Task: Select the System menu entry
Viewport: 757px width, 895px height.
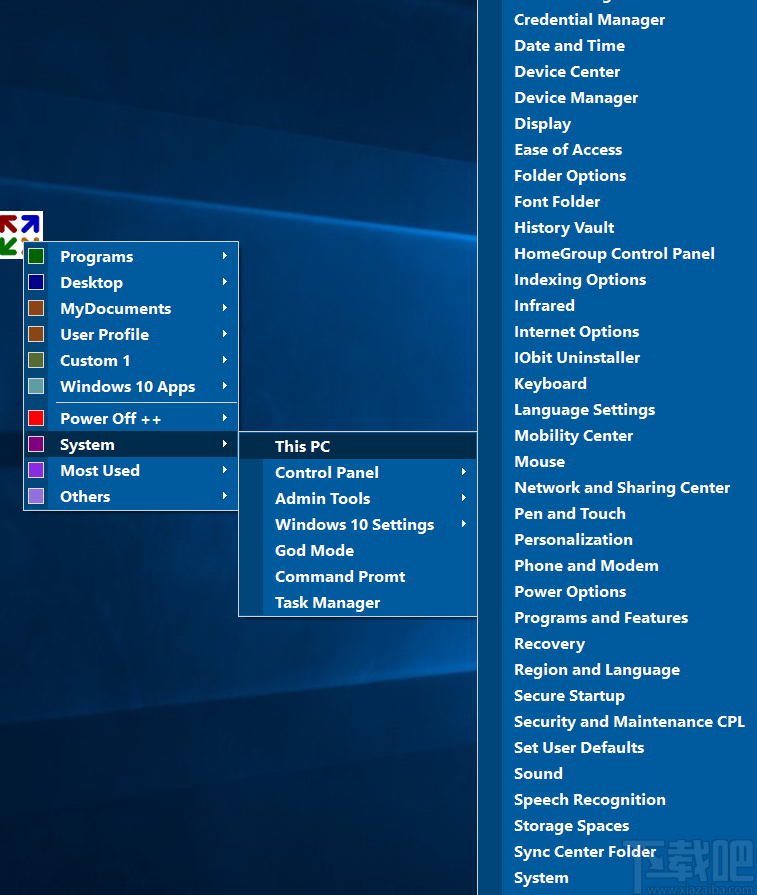Action: pyautogui.click(x=131, y=444)
